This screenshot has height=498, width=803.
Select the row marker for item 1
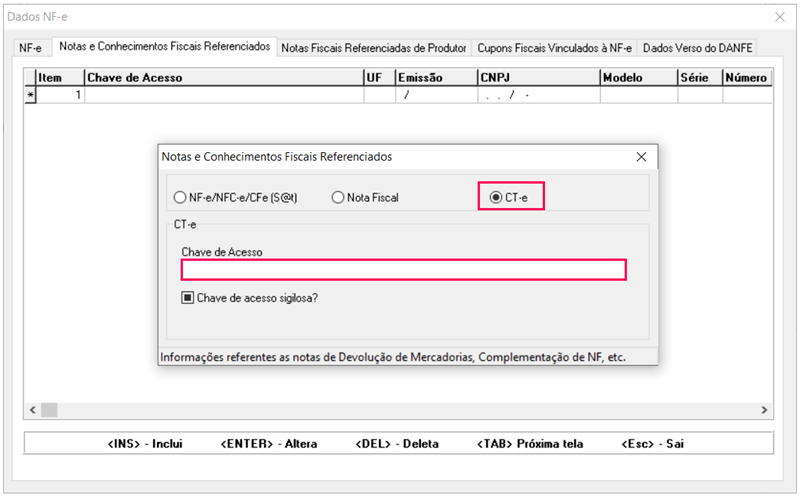point(30,96)
